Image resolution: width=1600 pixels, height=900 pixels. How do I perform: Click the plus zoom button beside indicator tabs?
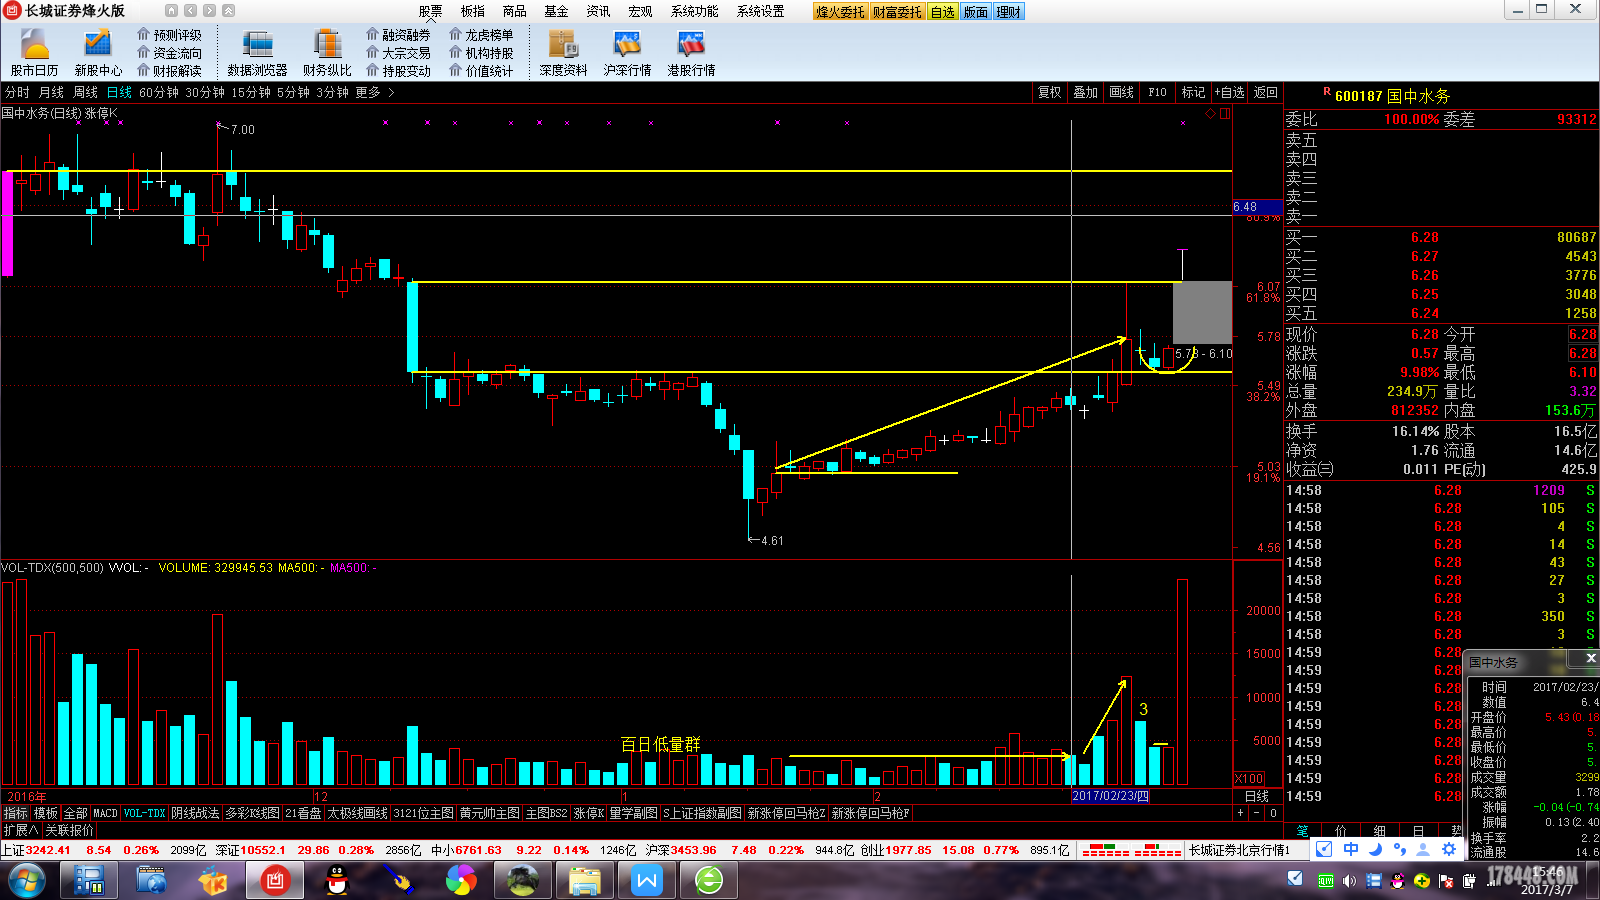pos(1241,813)
